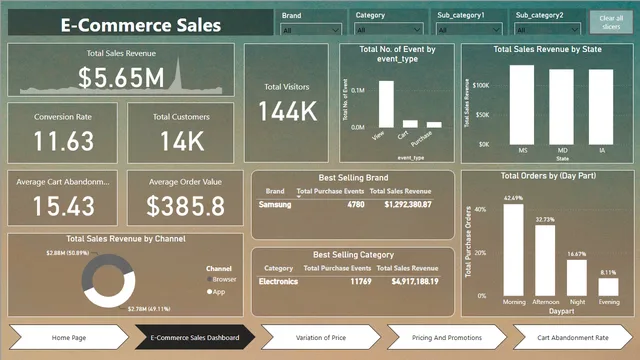Click the Total Sales Revenue by State title
Screen dimensions: 640x360
click(547, 49)
